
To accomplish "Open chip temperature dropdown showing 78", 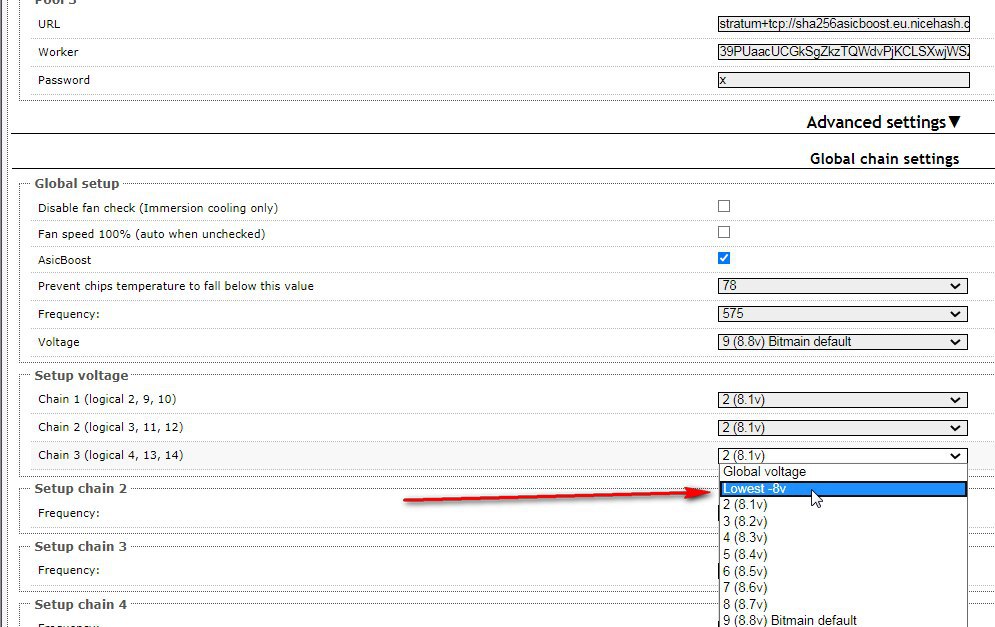I will [843, 286].
